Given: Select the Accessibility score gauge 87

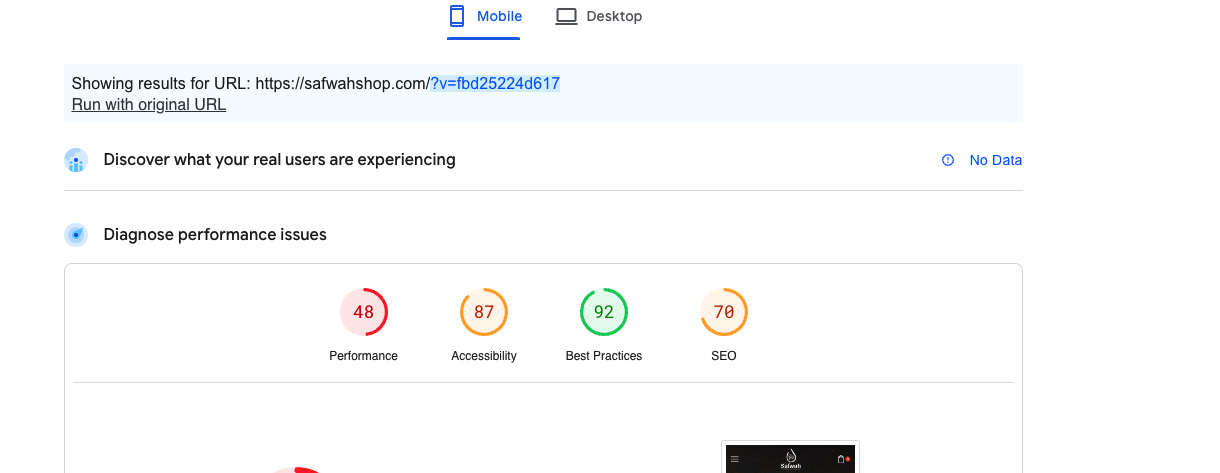Looking at the screenshot, I should point(484,312).
